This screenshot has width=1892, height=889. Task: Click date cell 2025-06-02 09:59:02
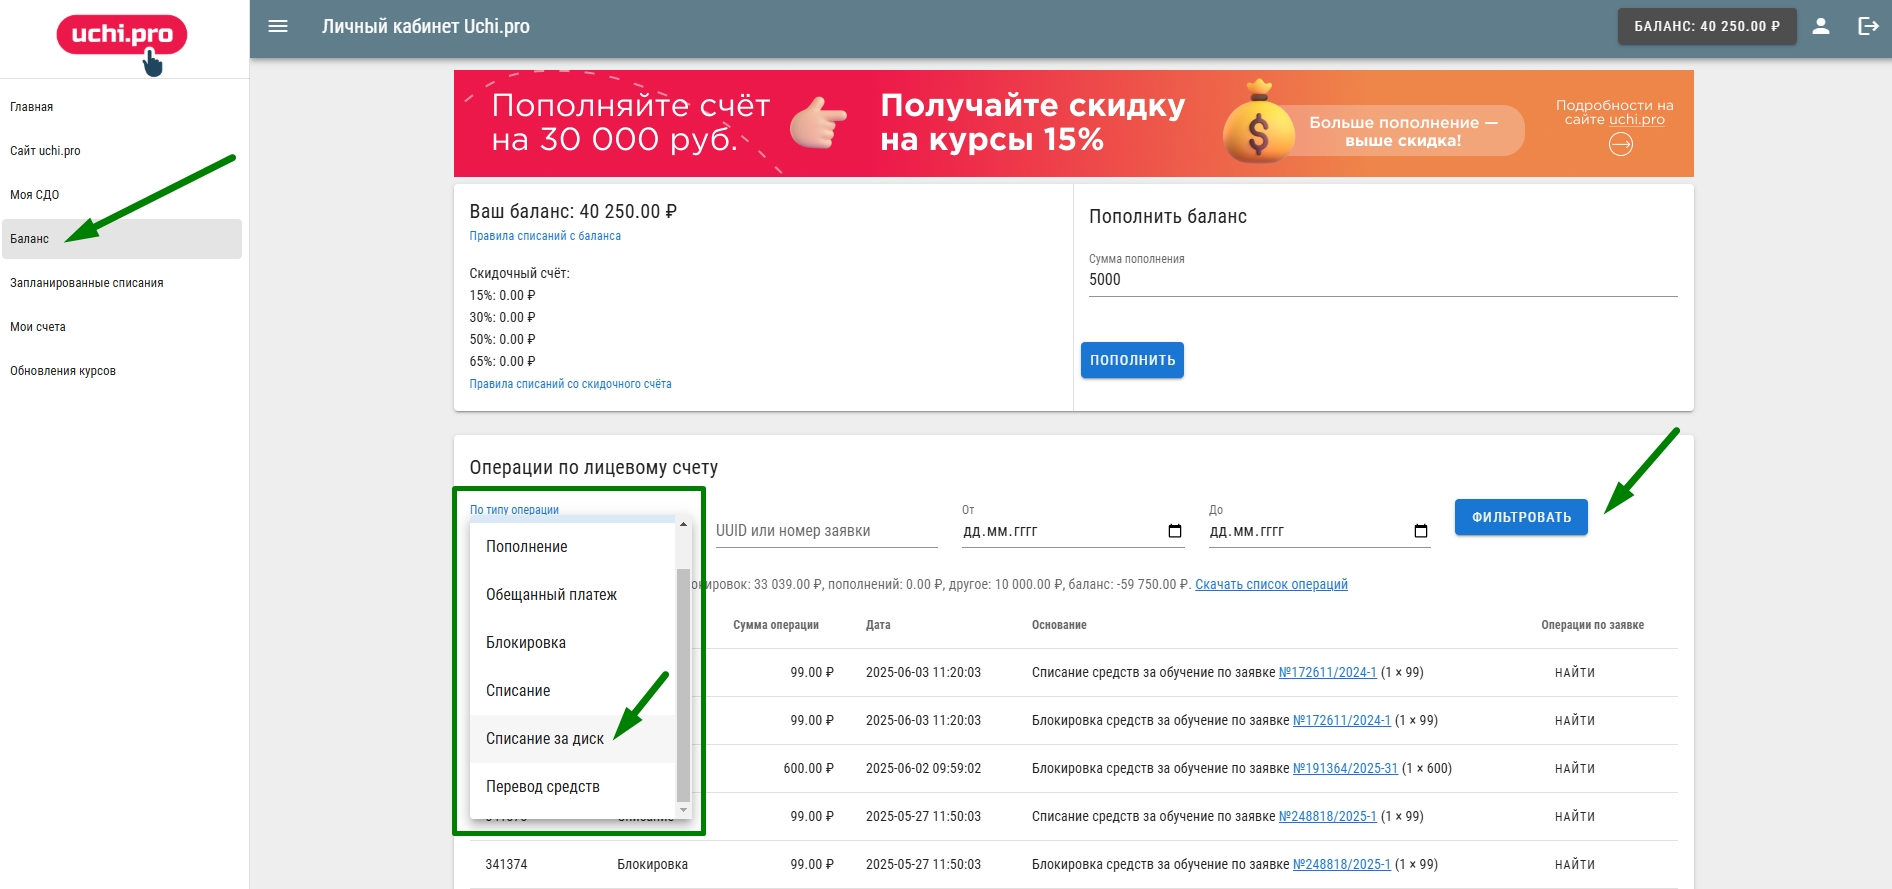click(x=923, y=769)
